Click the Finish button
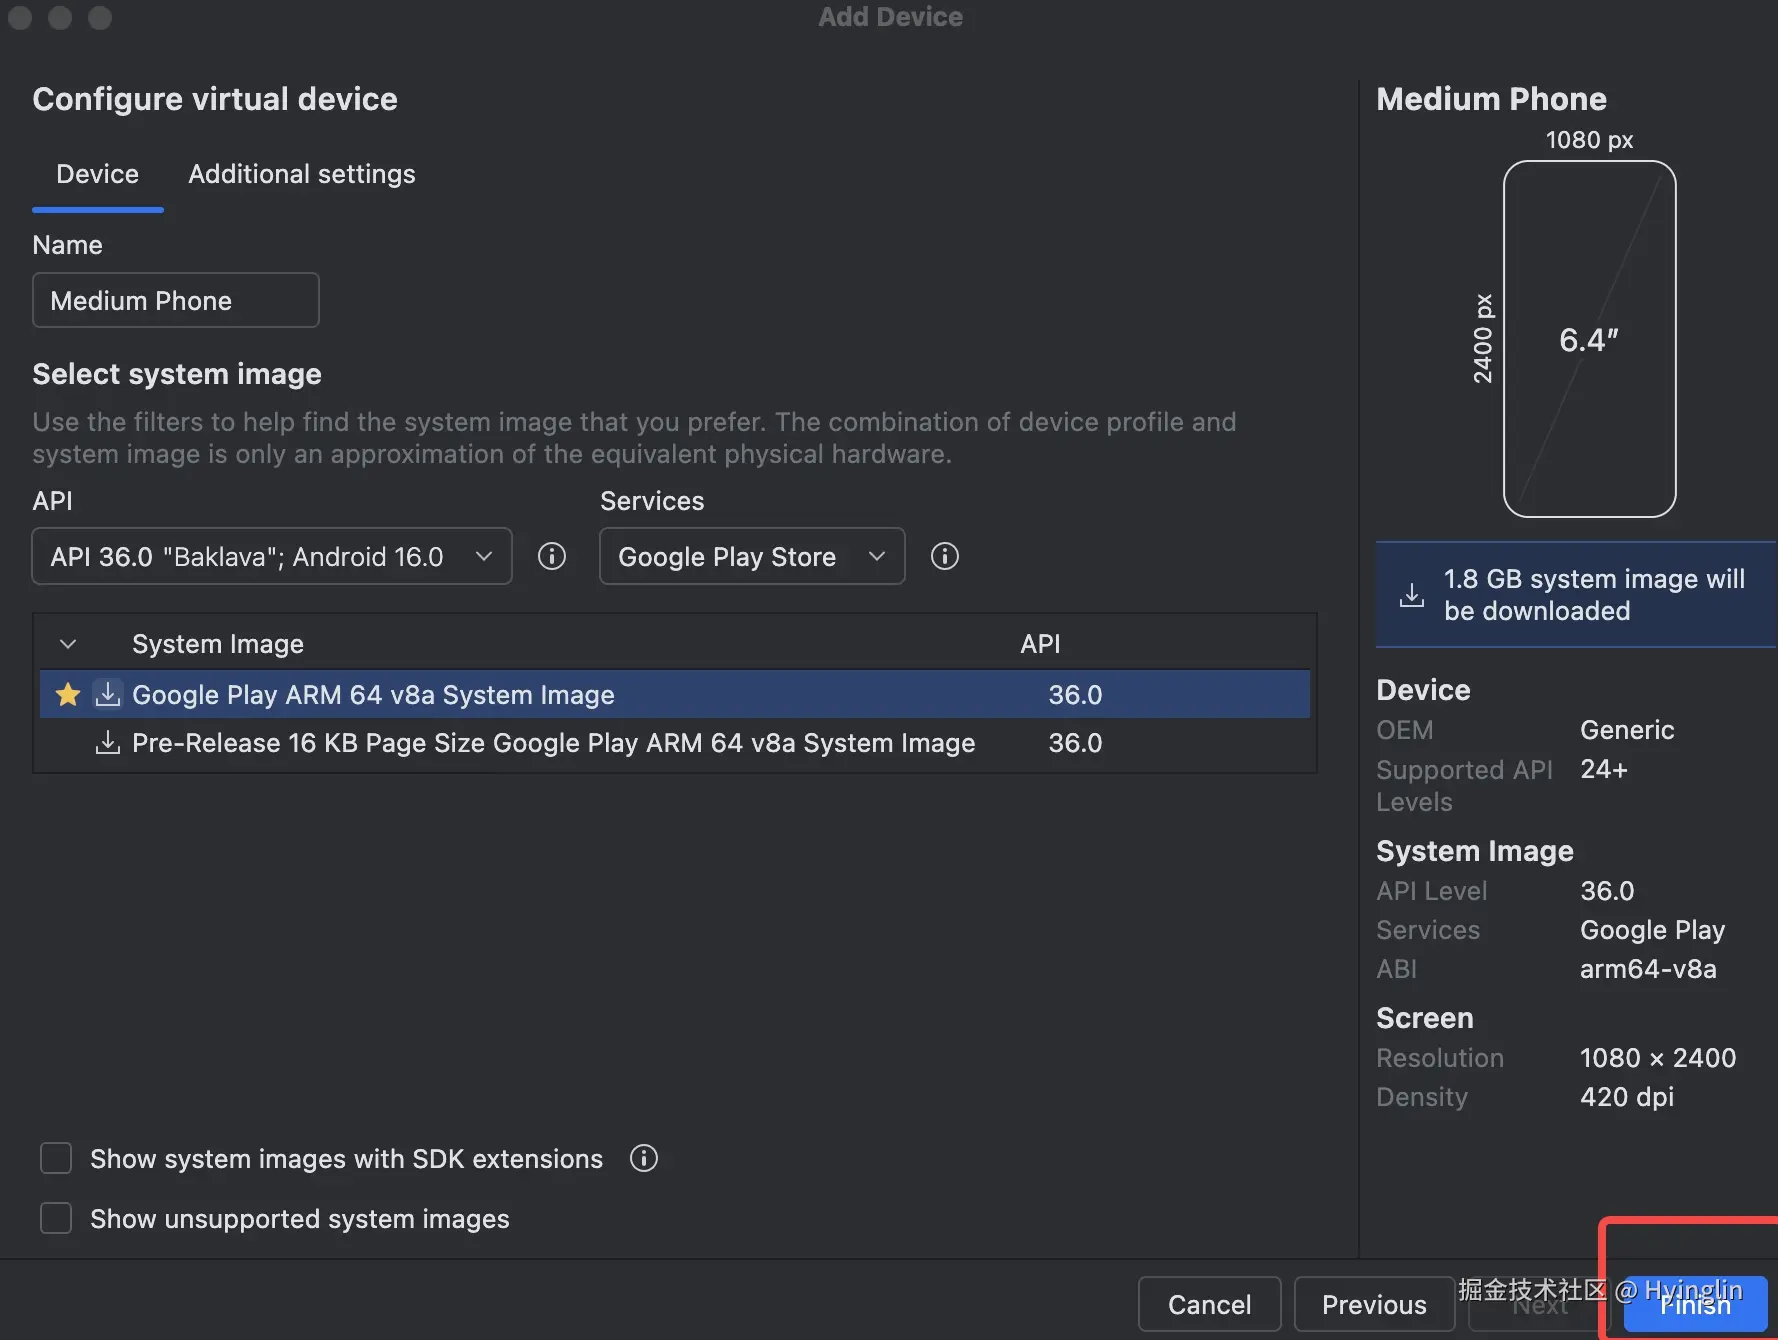The image size is (1778, 1340). [x=1695, y=1306]
